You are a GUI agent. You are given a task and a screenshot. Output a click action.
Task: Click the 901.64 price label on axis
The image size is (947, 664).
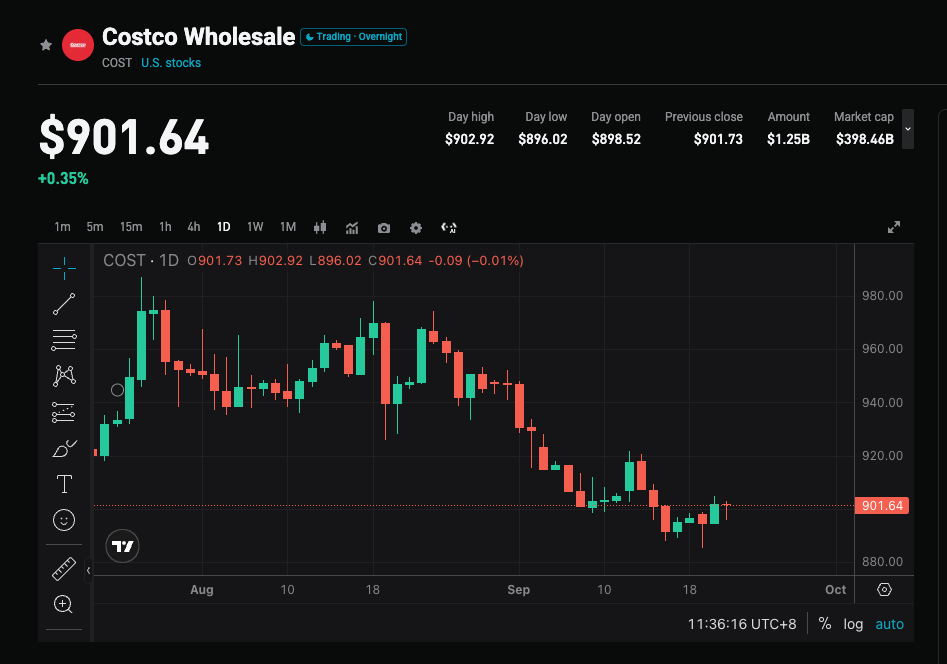[882, 506]
